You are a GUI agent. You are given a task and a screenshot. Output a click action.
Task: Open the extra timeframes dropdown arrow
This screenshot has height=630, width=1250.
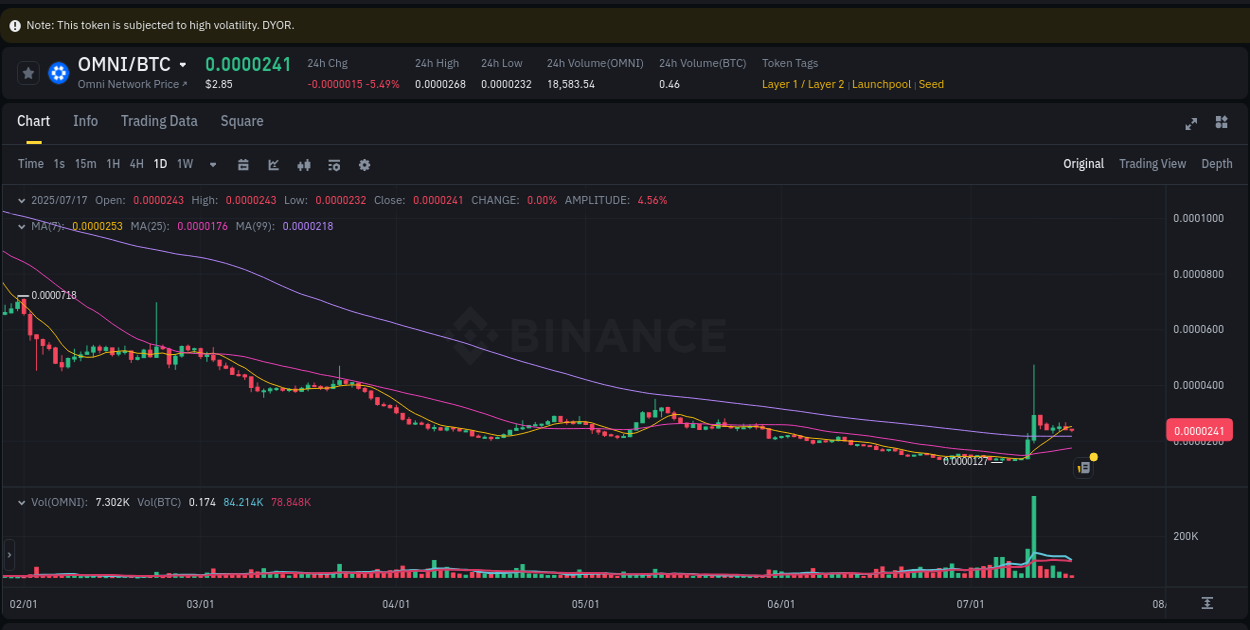[212, 164]
